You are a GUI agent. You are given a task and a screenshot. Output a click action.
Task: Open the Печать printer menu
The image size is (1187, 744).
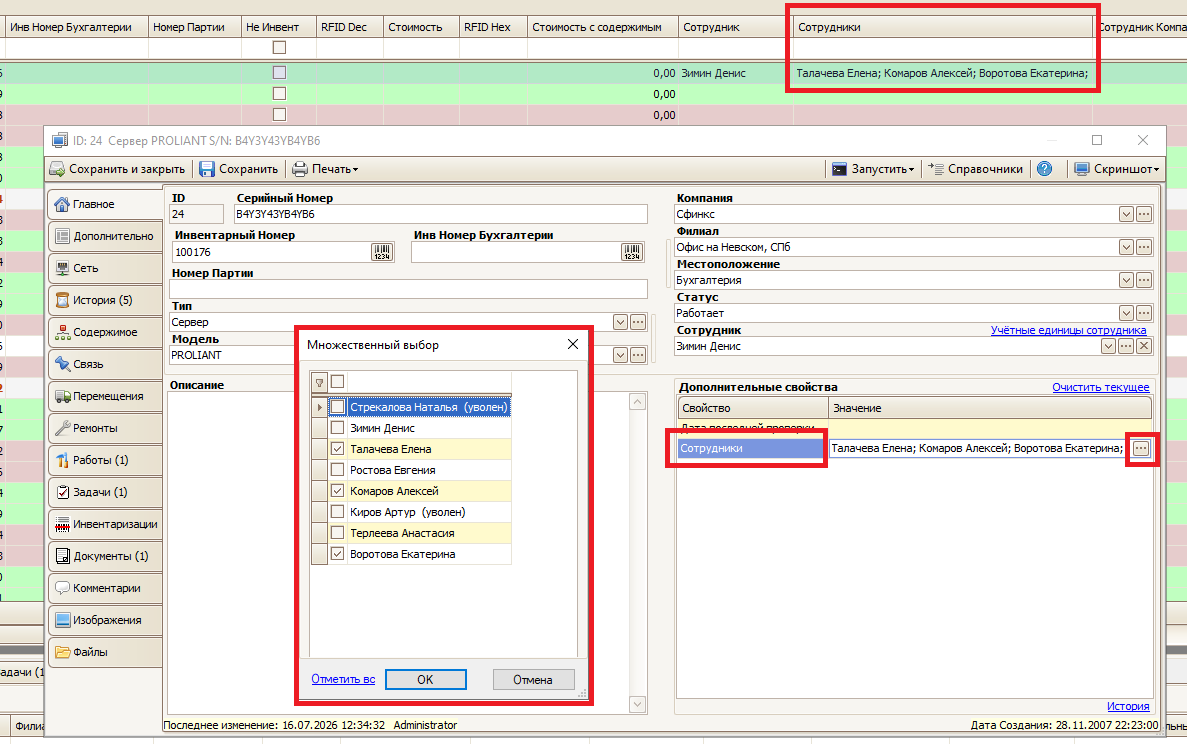pos(326,169)
